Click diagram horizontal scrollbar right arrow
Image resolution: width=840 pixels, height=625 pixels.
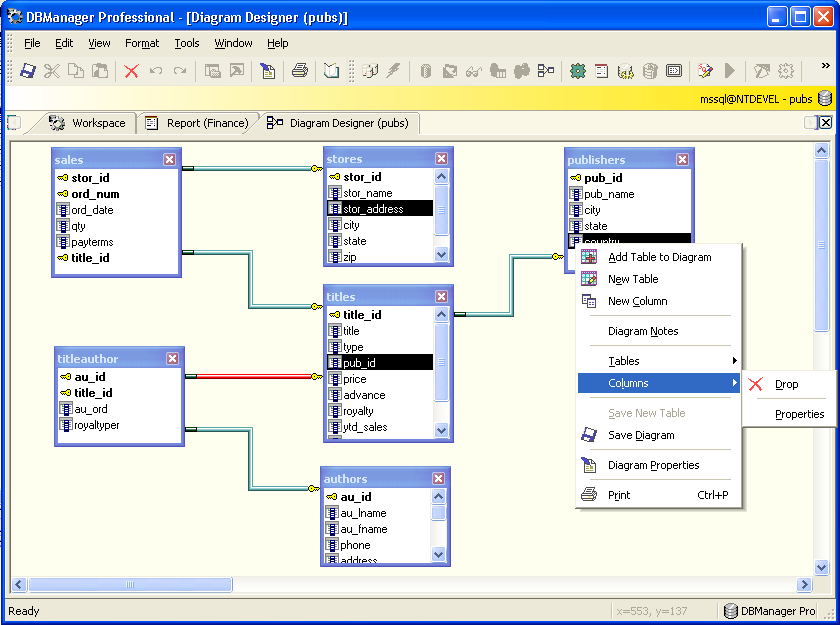pos(804,584)
